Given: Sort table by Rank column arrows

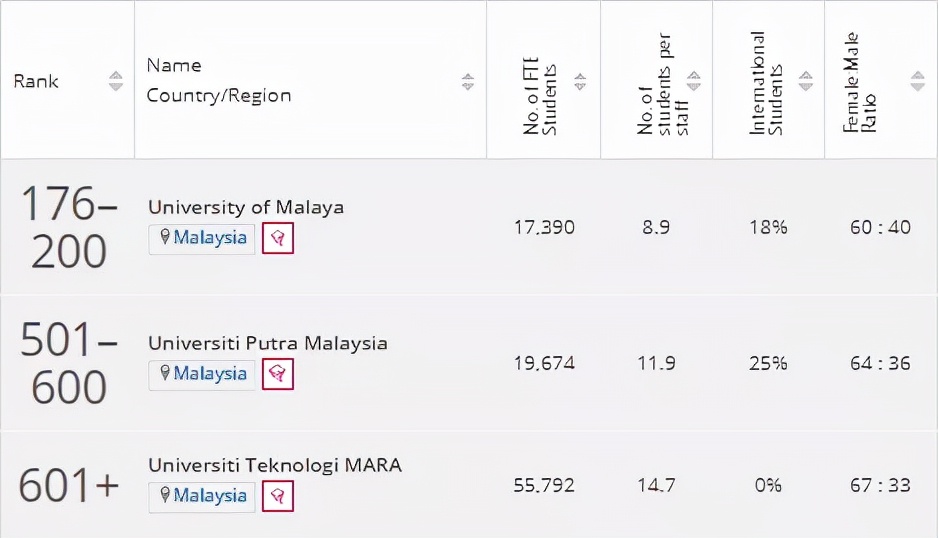Looking at the screenshot, I should click(x=116, y=81).
